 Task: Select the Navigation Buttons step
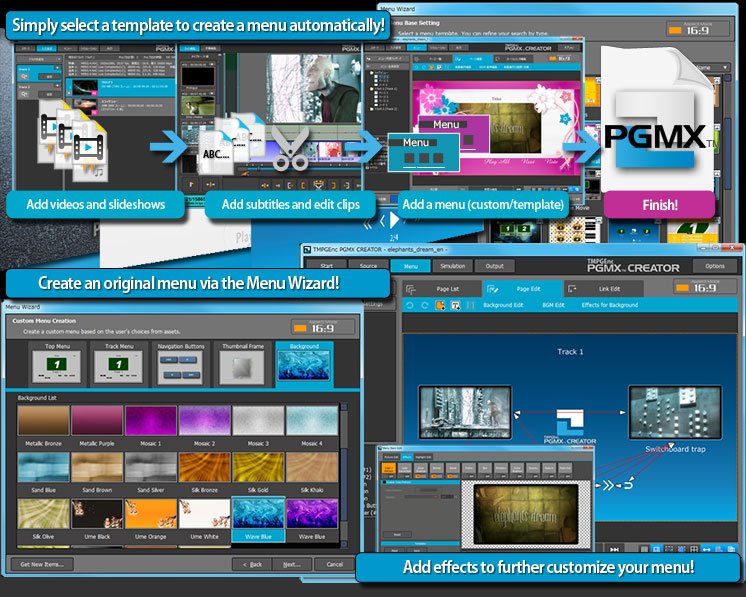point(181,364)
